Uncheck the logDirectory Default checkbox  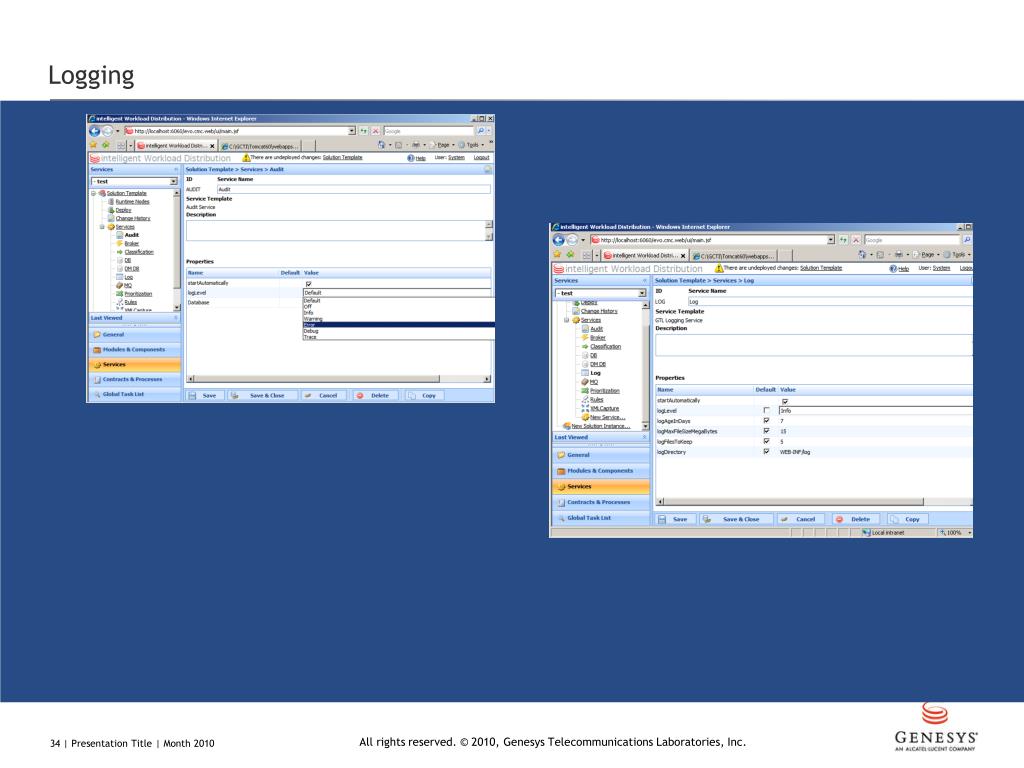[766, 452]
